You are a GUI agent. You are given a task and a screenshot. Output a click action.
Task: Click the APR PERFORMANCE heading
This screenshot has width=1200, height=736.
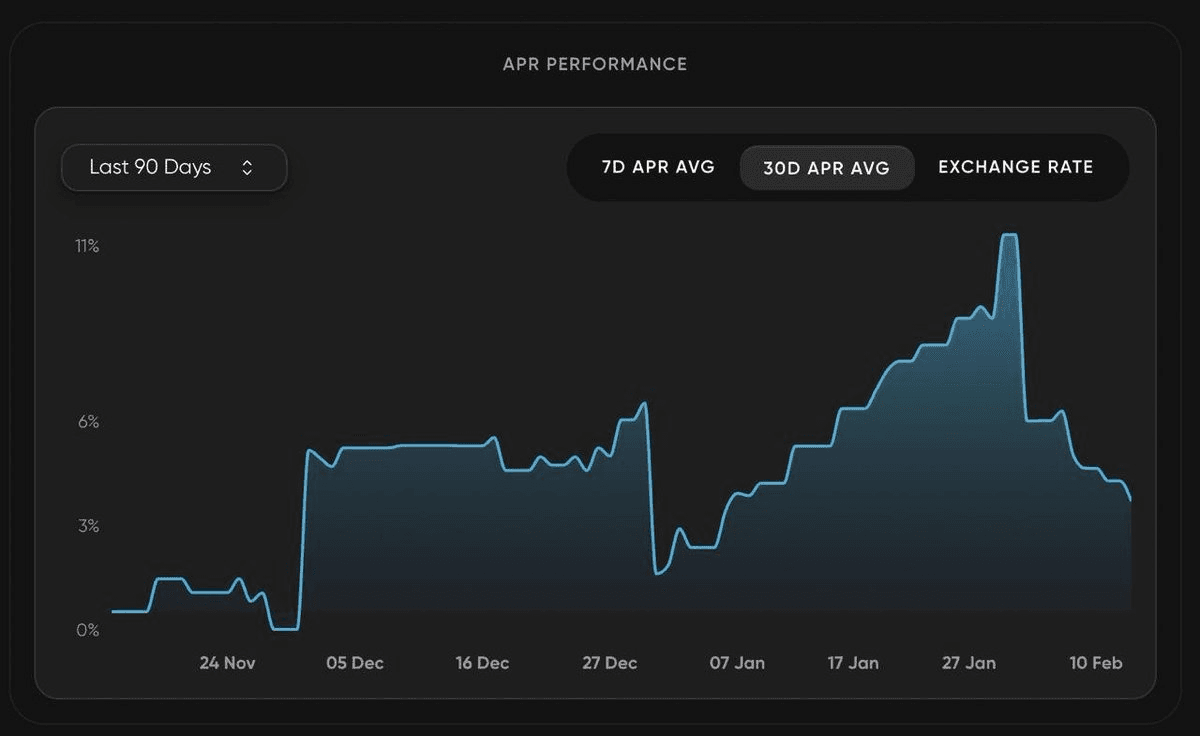tap(595, 64)
